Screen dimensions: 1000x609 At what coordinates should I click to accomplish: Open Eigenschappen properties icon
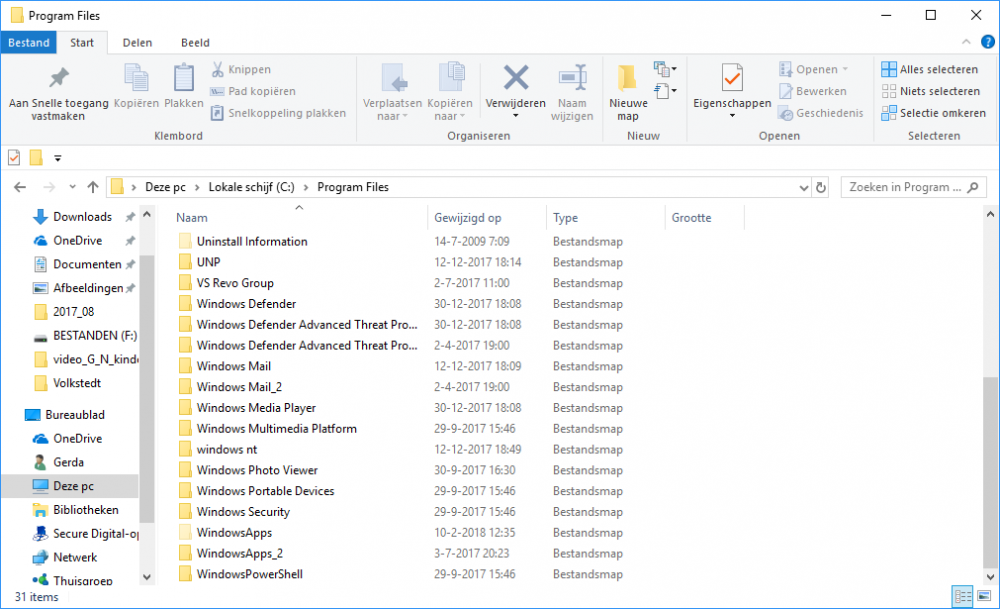[732, 78]
